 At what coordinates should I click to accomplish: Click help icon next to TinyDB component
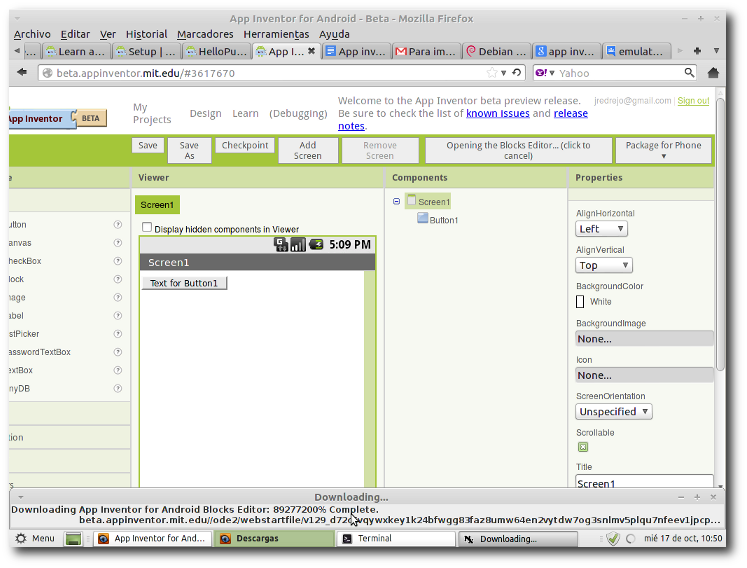click(118, 388)
